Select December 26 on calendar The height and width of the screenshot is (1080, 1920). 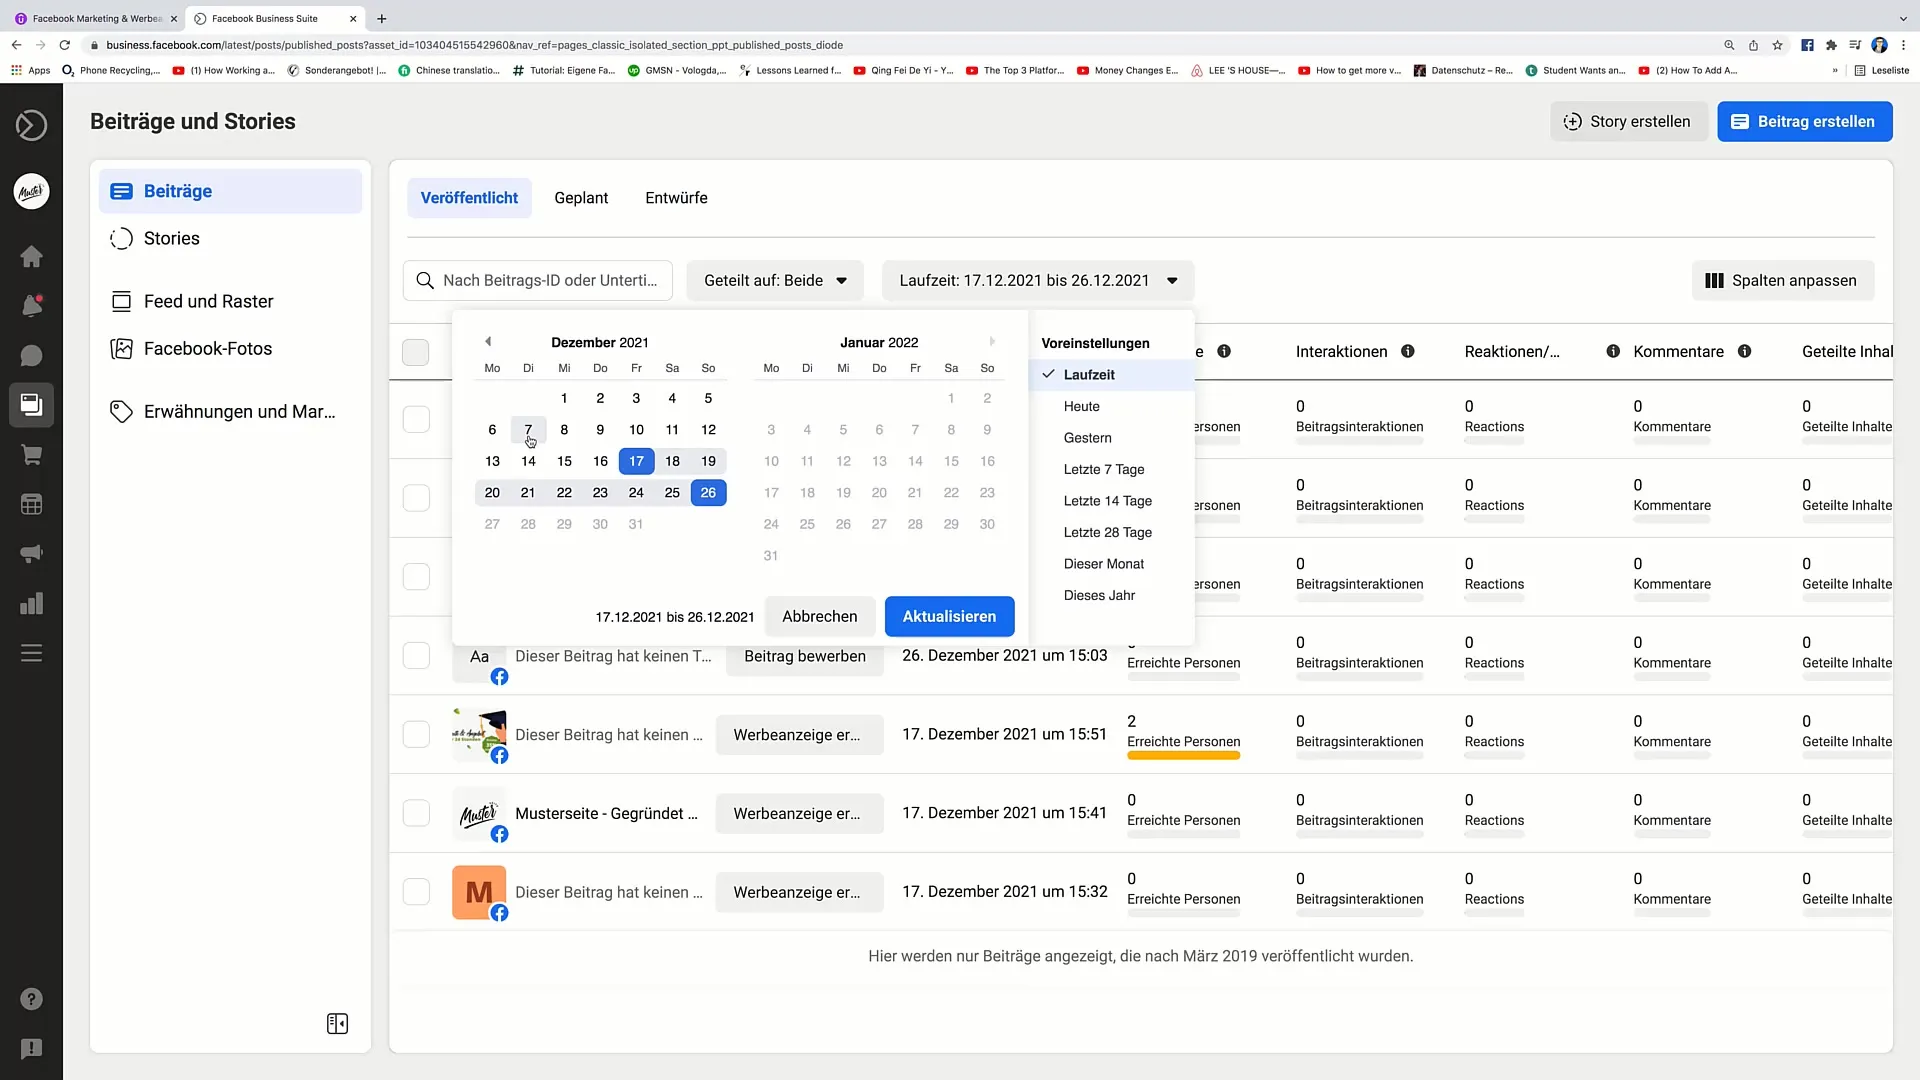[708, 492]
